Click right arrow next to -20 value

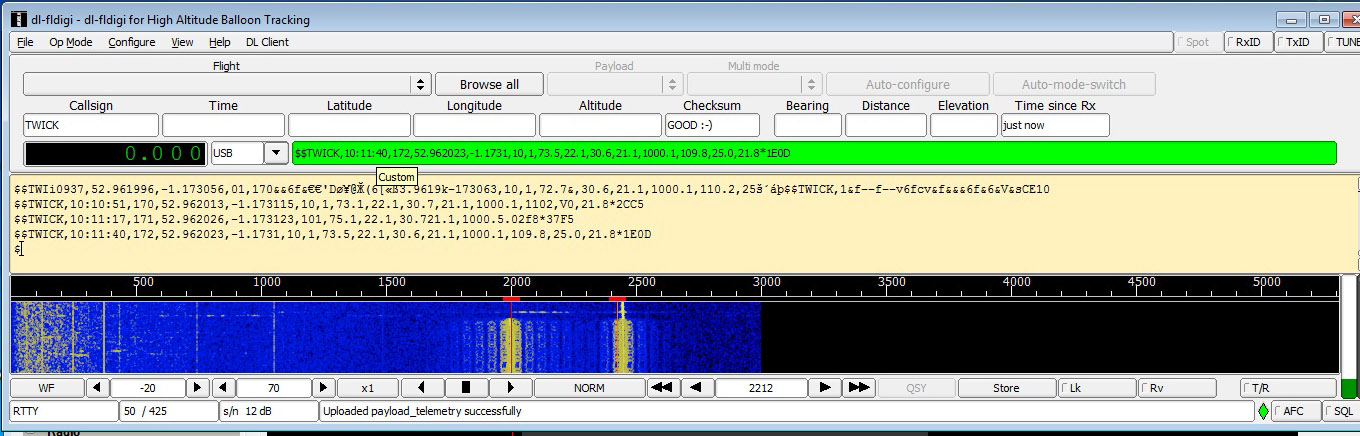pos(198,388)
